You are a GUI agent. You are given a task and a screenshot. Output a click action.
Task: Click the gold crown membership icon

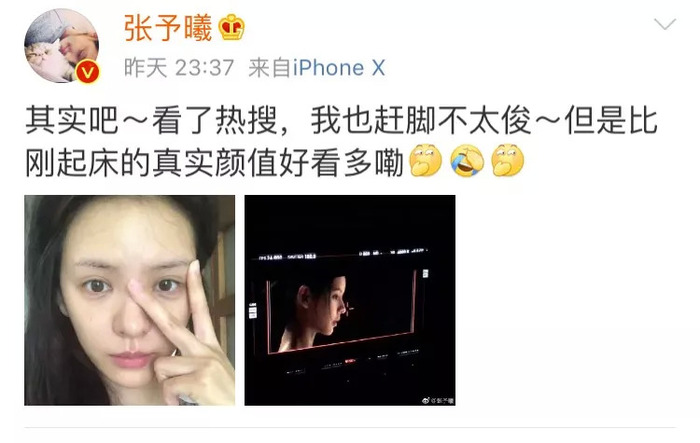click(231, 28)
